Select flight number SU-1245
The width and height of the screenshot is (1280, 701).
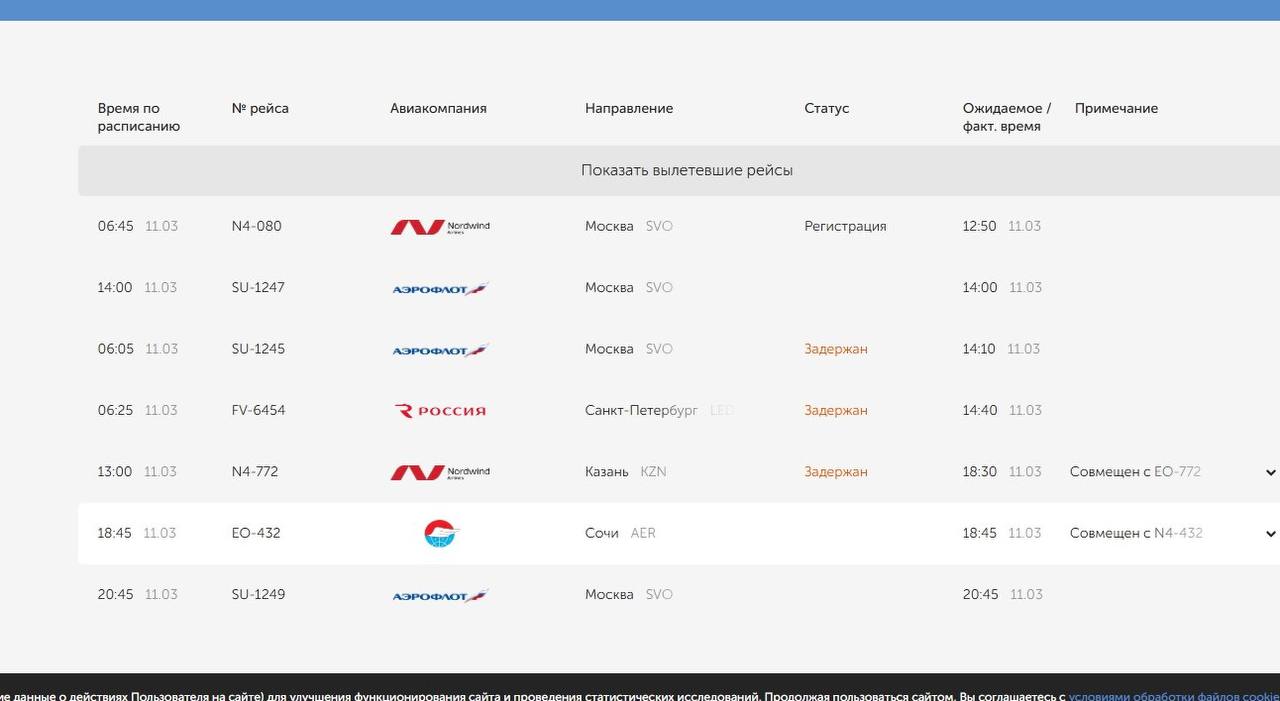258,349
